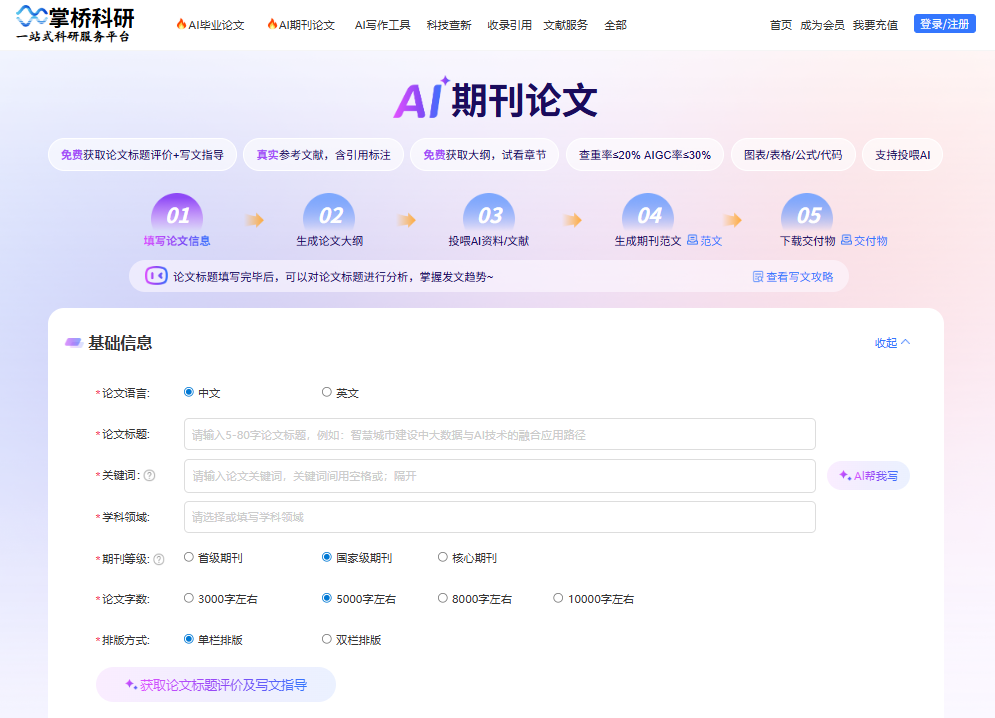
Task: Click the 论文标题 input field
Action: pyautogui.click(x=498, y=434)
